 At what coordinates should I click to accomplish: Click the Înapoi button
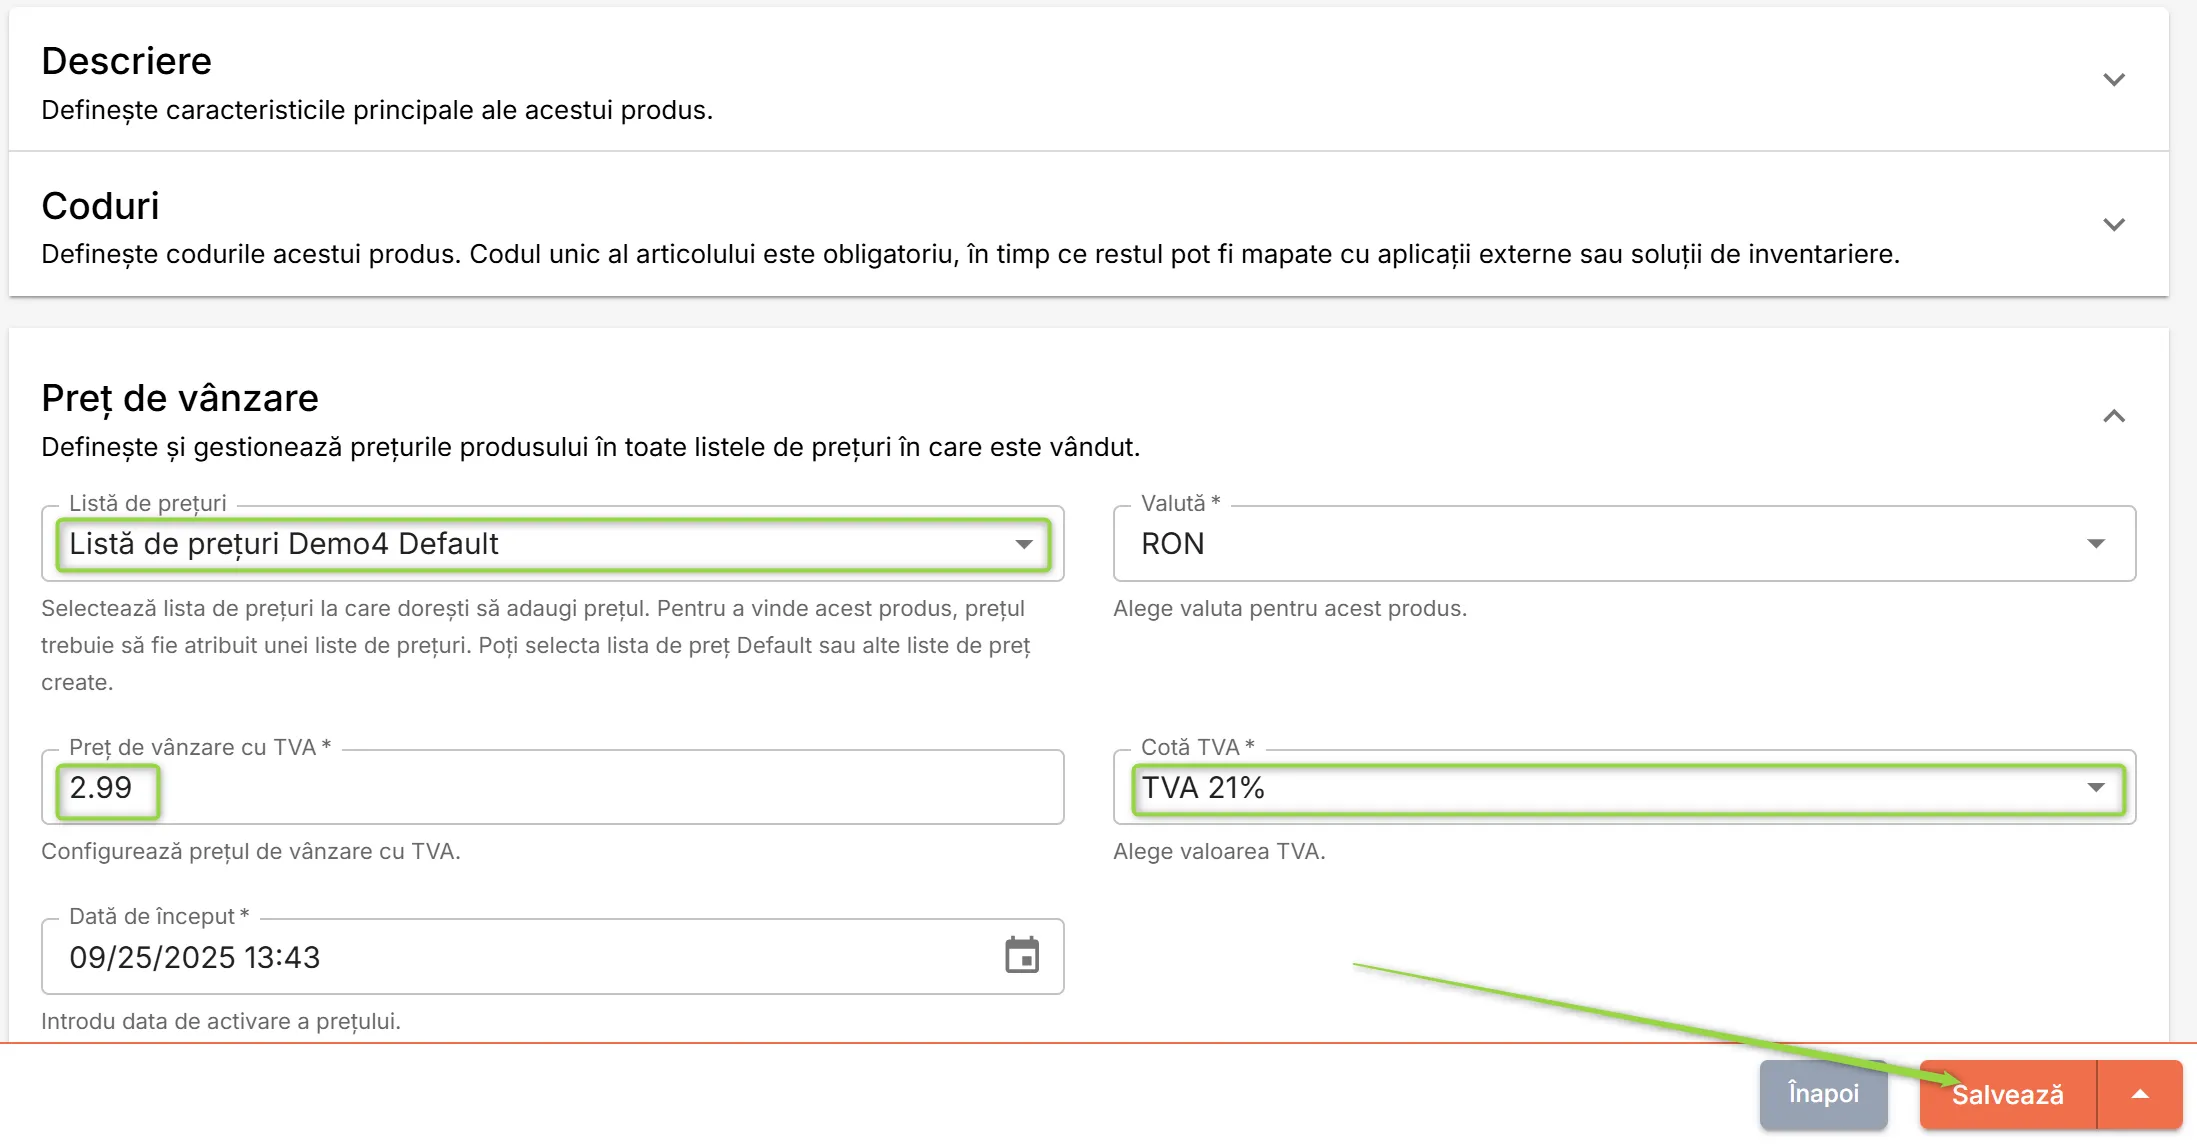click(1823, 1094)
